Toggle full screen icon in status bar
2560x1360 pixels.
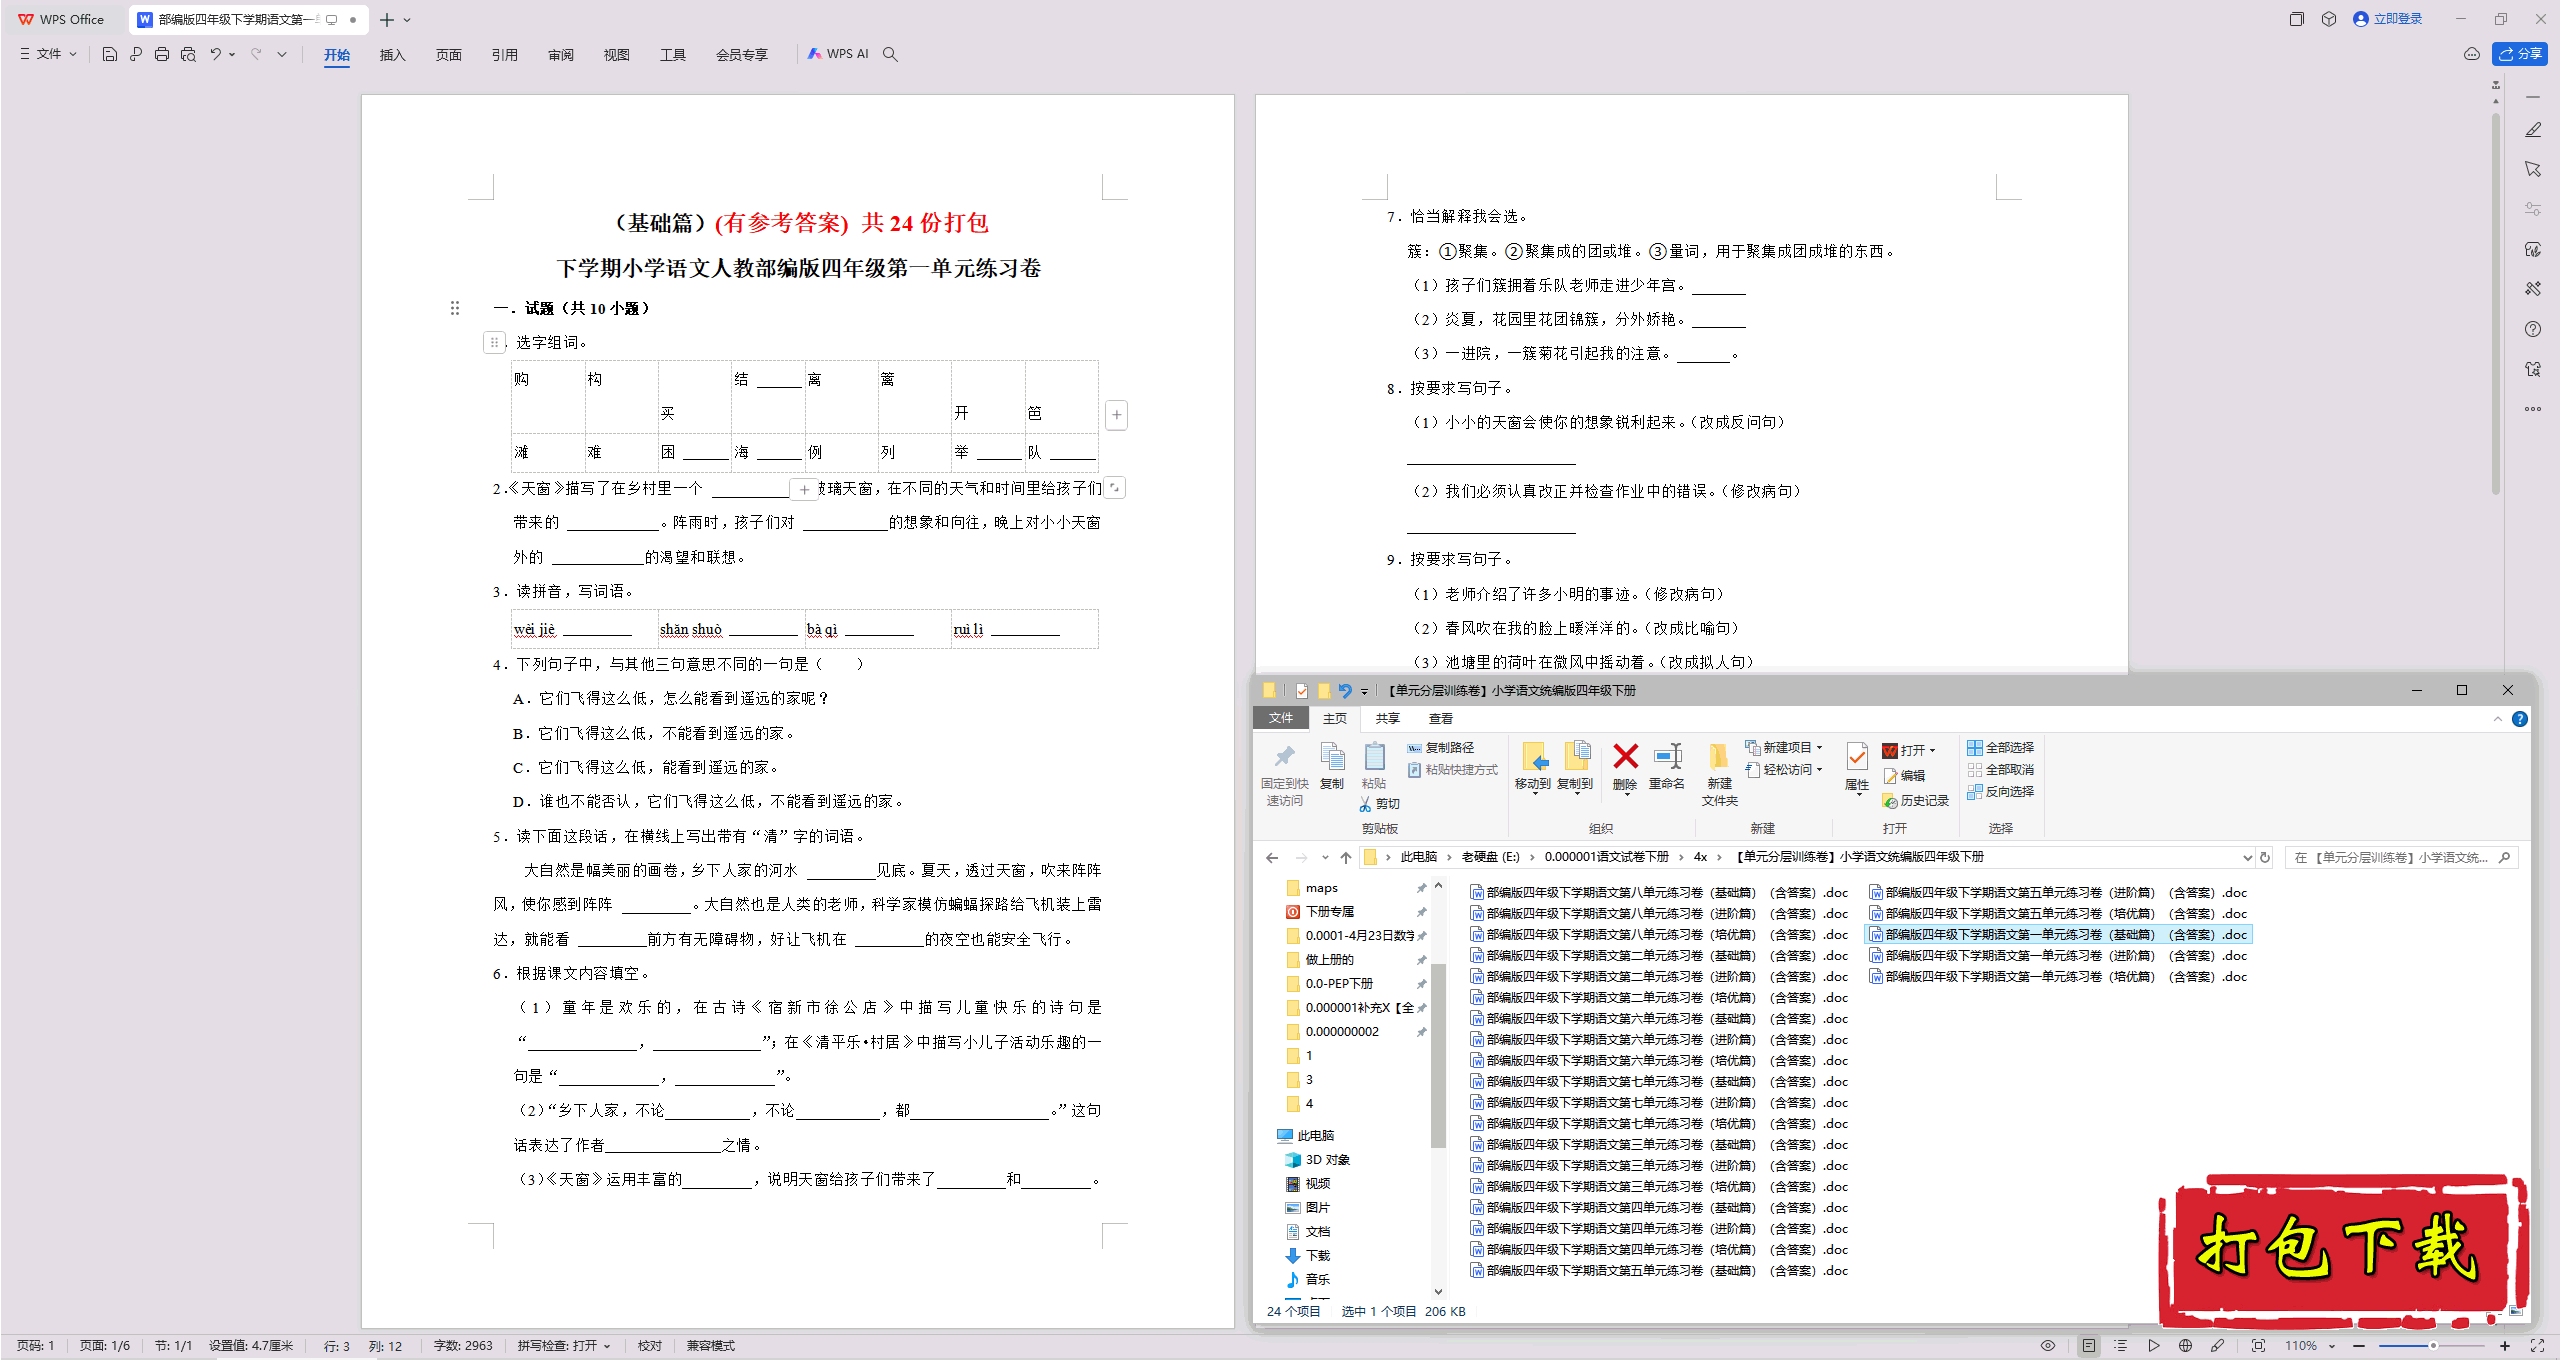[2537, 1346]
